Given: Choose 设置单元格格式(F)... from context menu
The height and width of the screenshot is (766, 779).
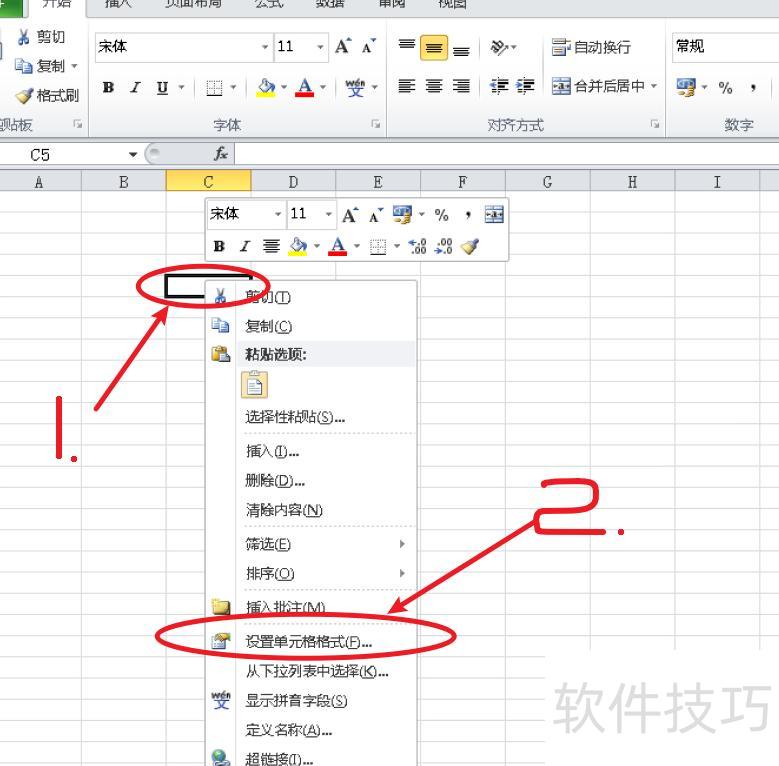Looking at the screenshot, I should pos(309,642).
